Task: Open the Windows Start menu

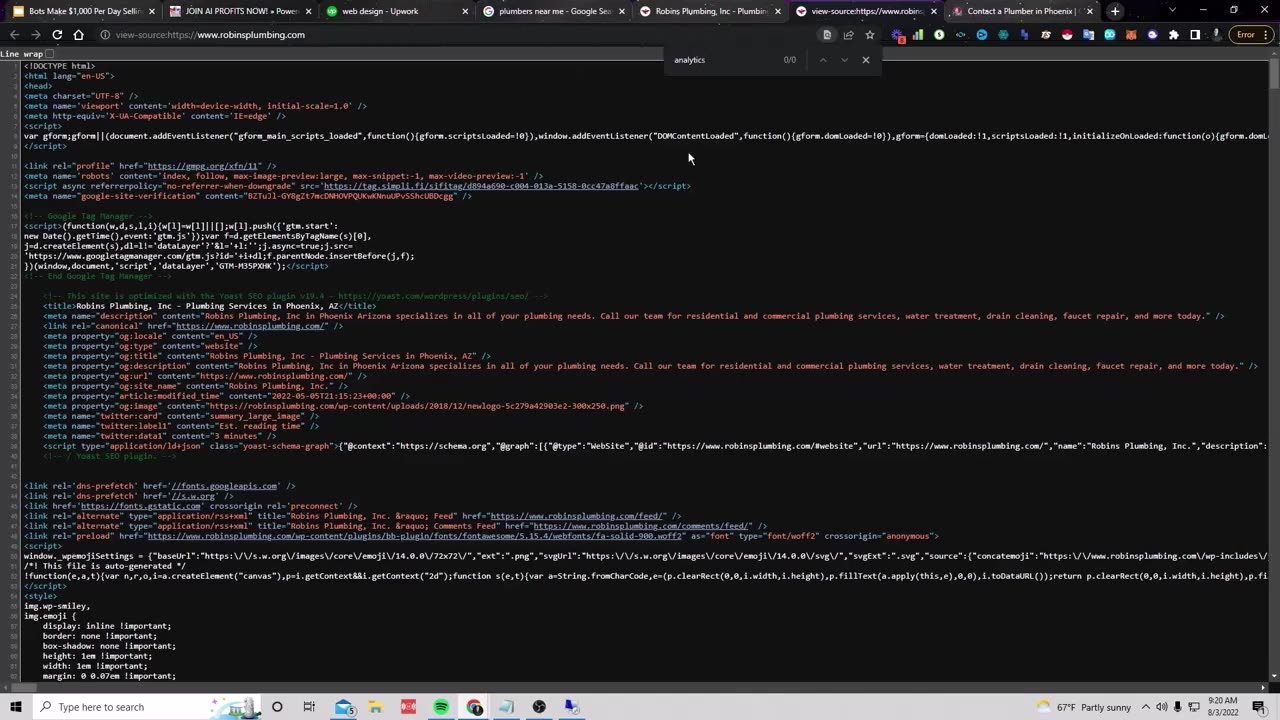Action: tap(15, 707)
